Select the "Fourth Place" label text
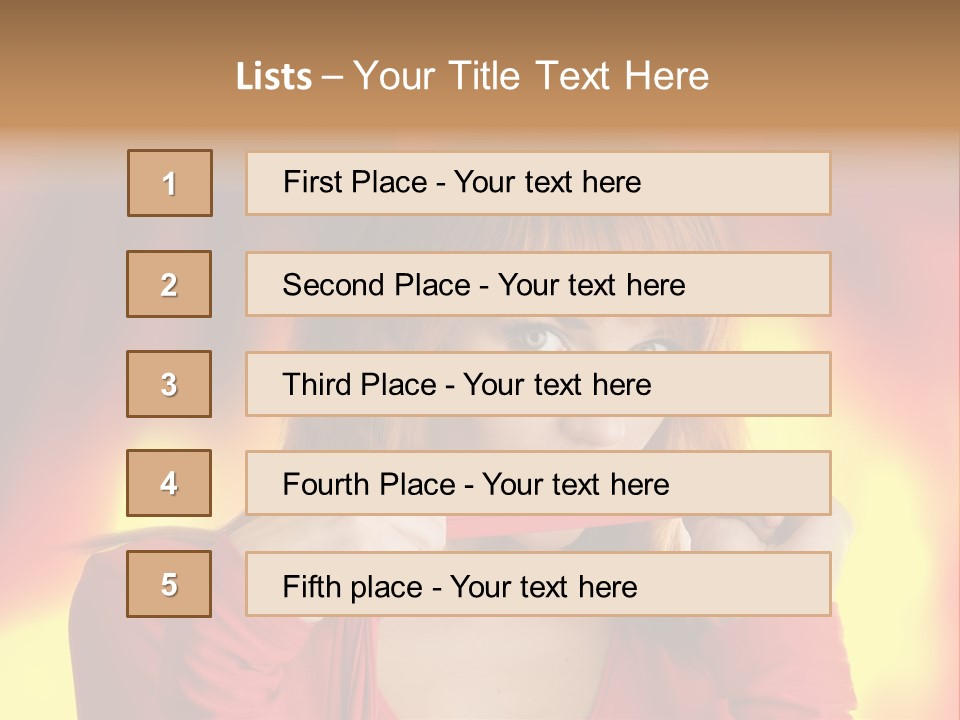 pyautogui.click(x=369, y=485)
